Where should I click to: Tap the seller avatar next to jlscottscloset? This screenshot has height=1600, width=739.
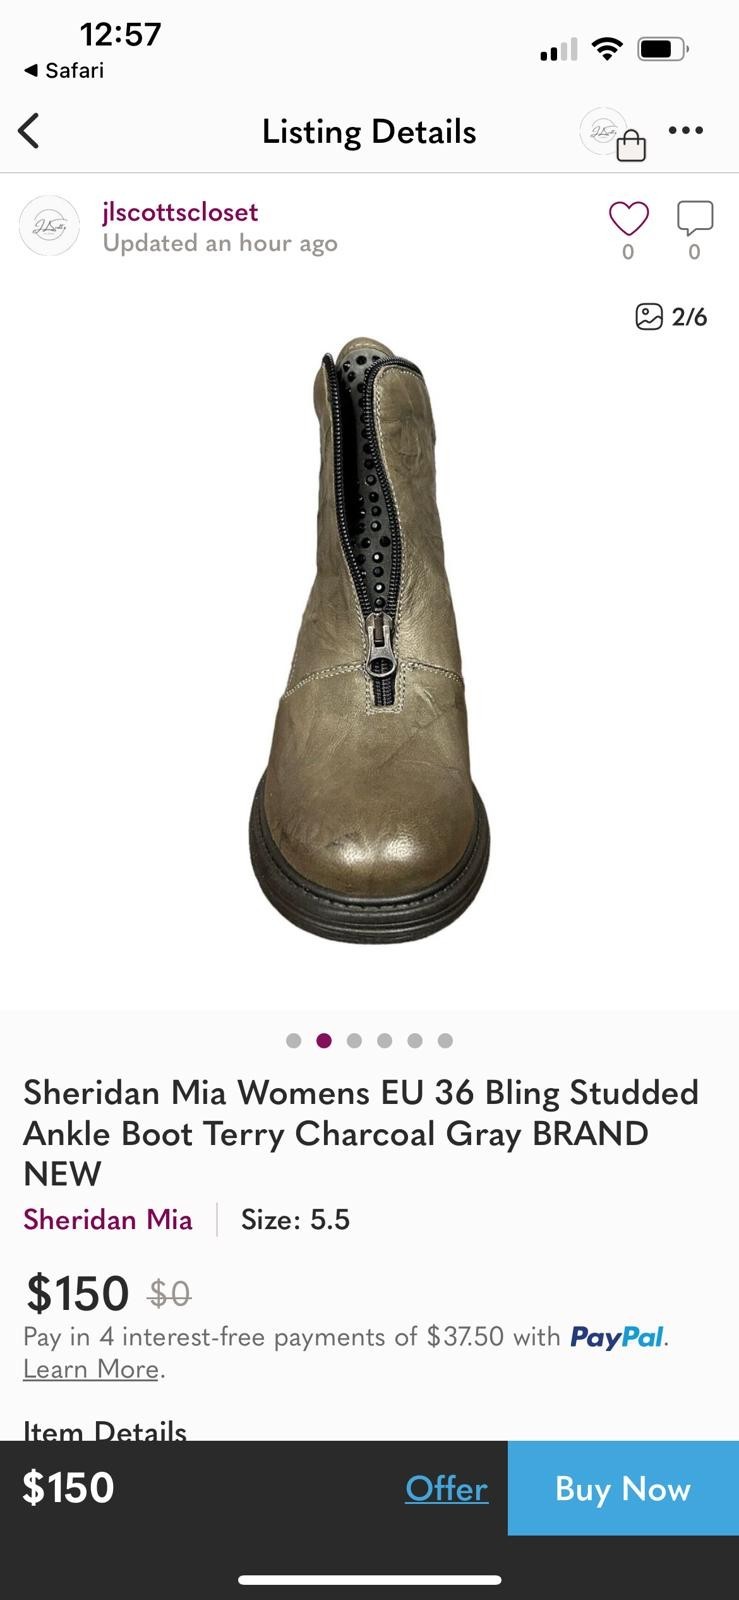point(49,226)
